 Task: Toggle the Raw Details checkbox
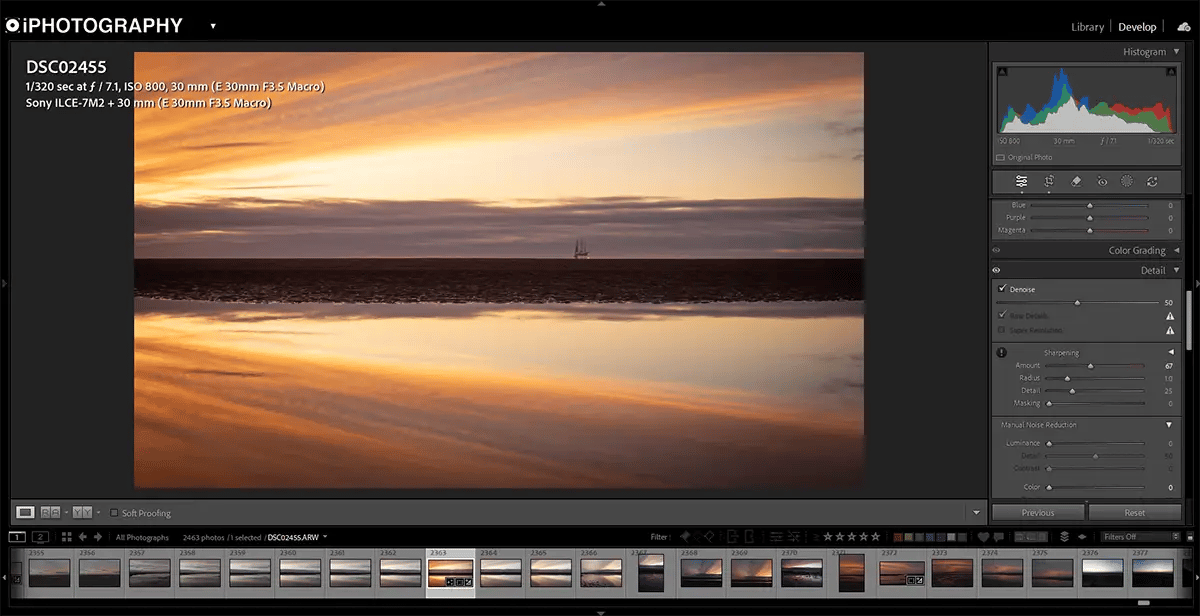click(x=1002, y=315)
